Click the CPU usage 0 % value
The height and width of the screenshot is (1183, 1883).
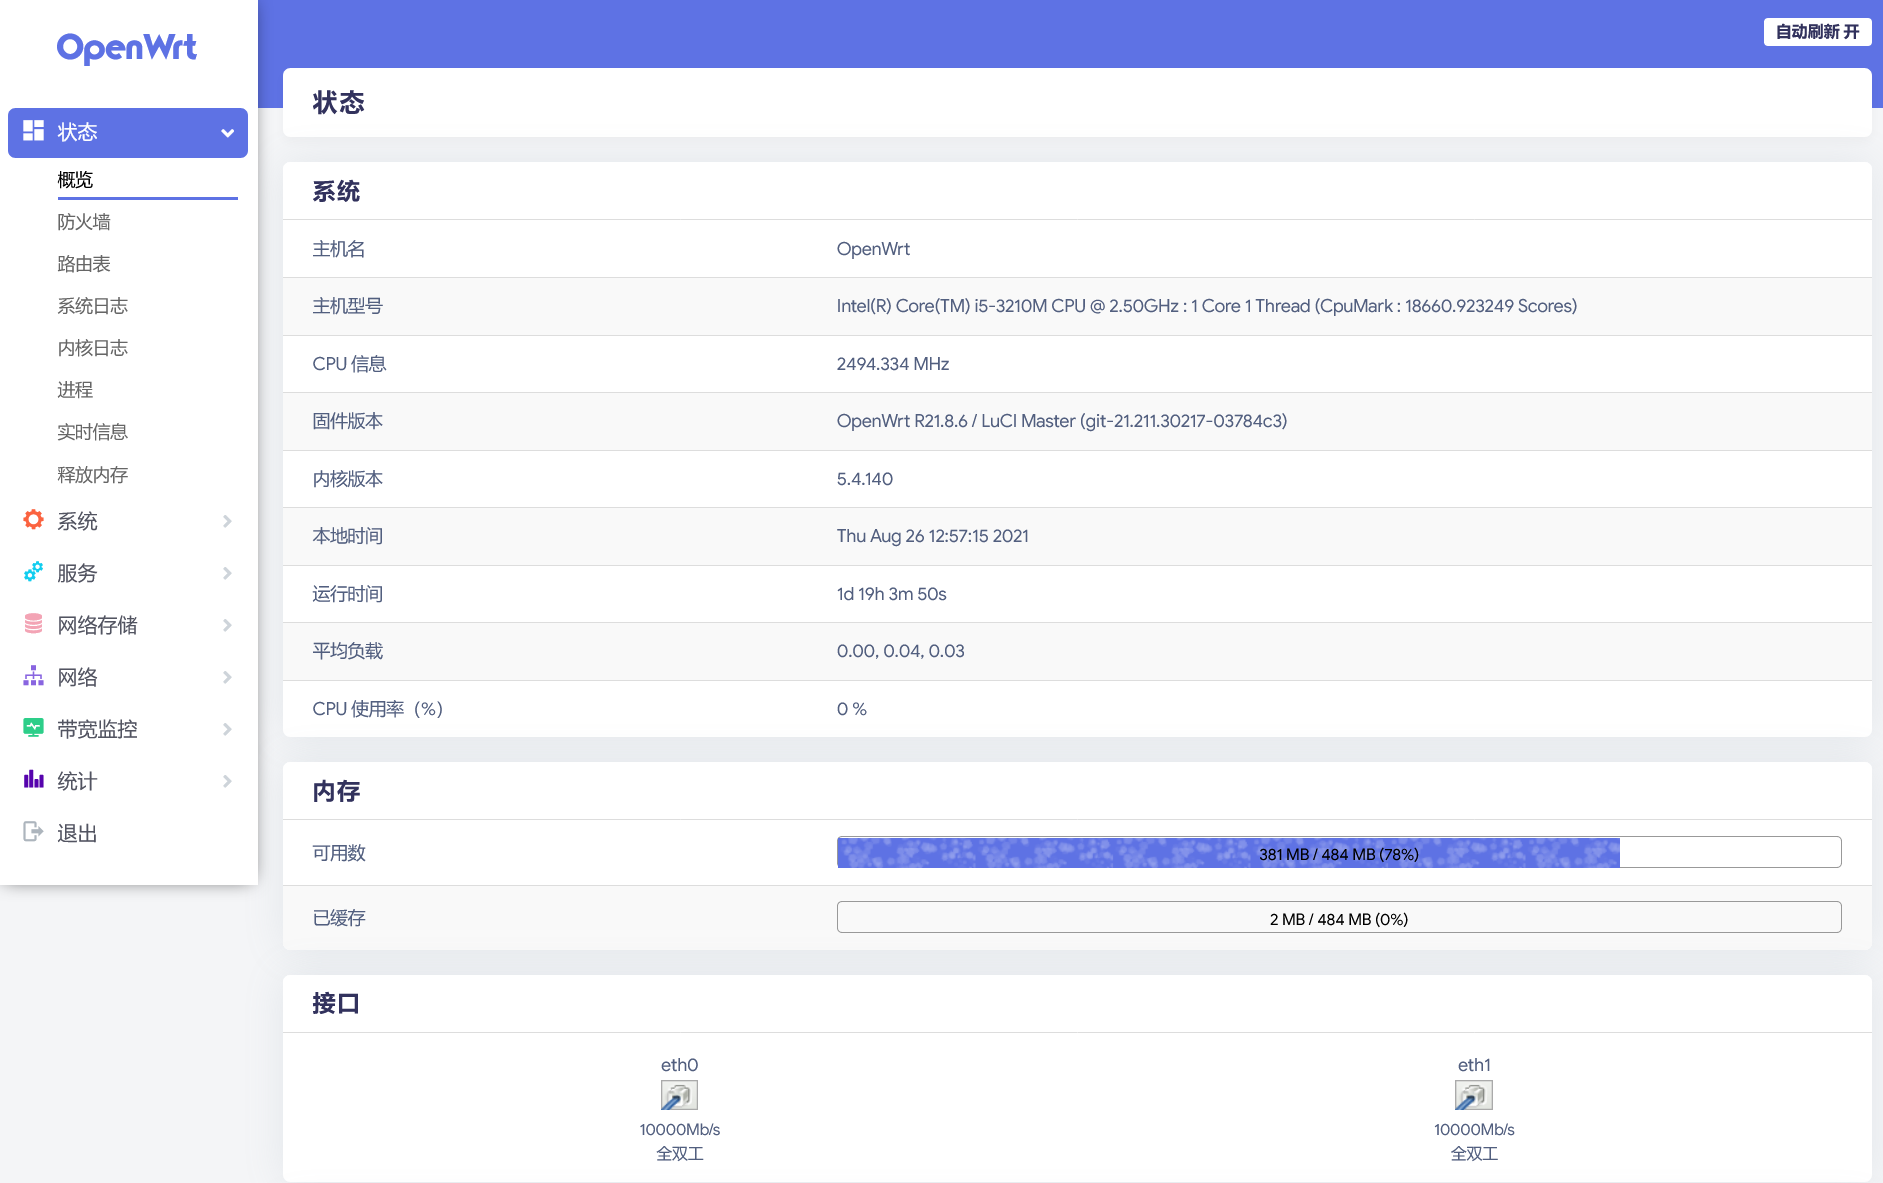tap(852, 709)
